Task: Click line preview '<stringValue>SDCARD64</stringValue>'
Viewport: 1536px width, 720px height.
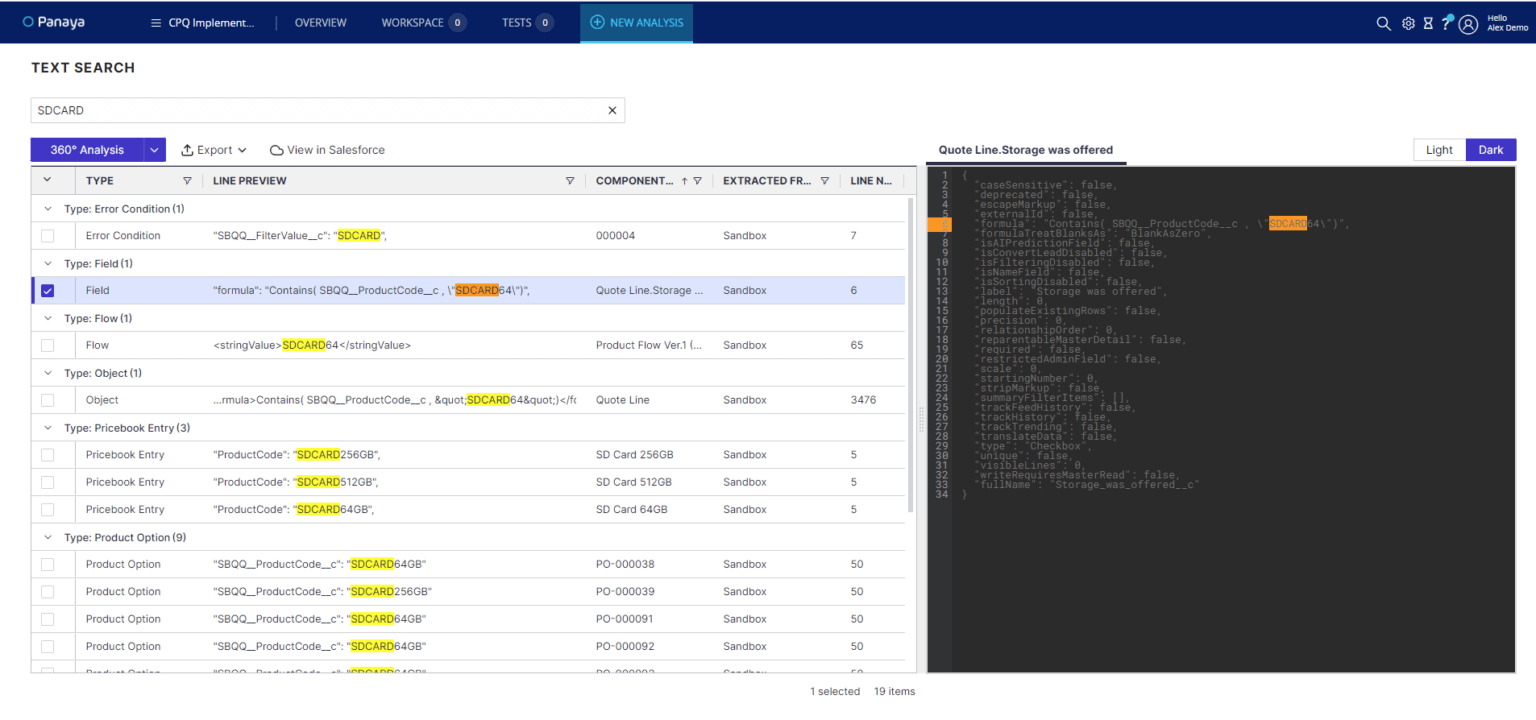Action: tap(312, 345)
